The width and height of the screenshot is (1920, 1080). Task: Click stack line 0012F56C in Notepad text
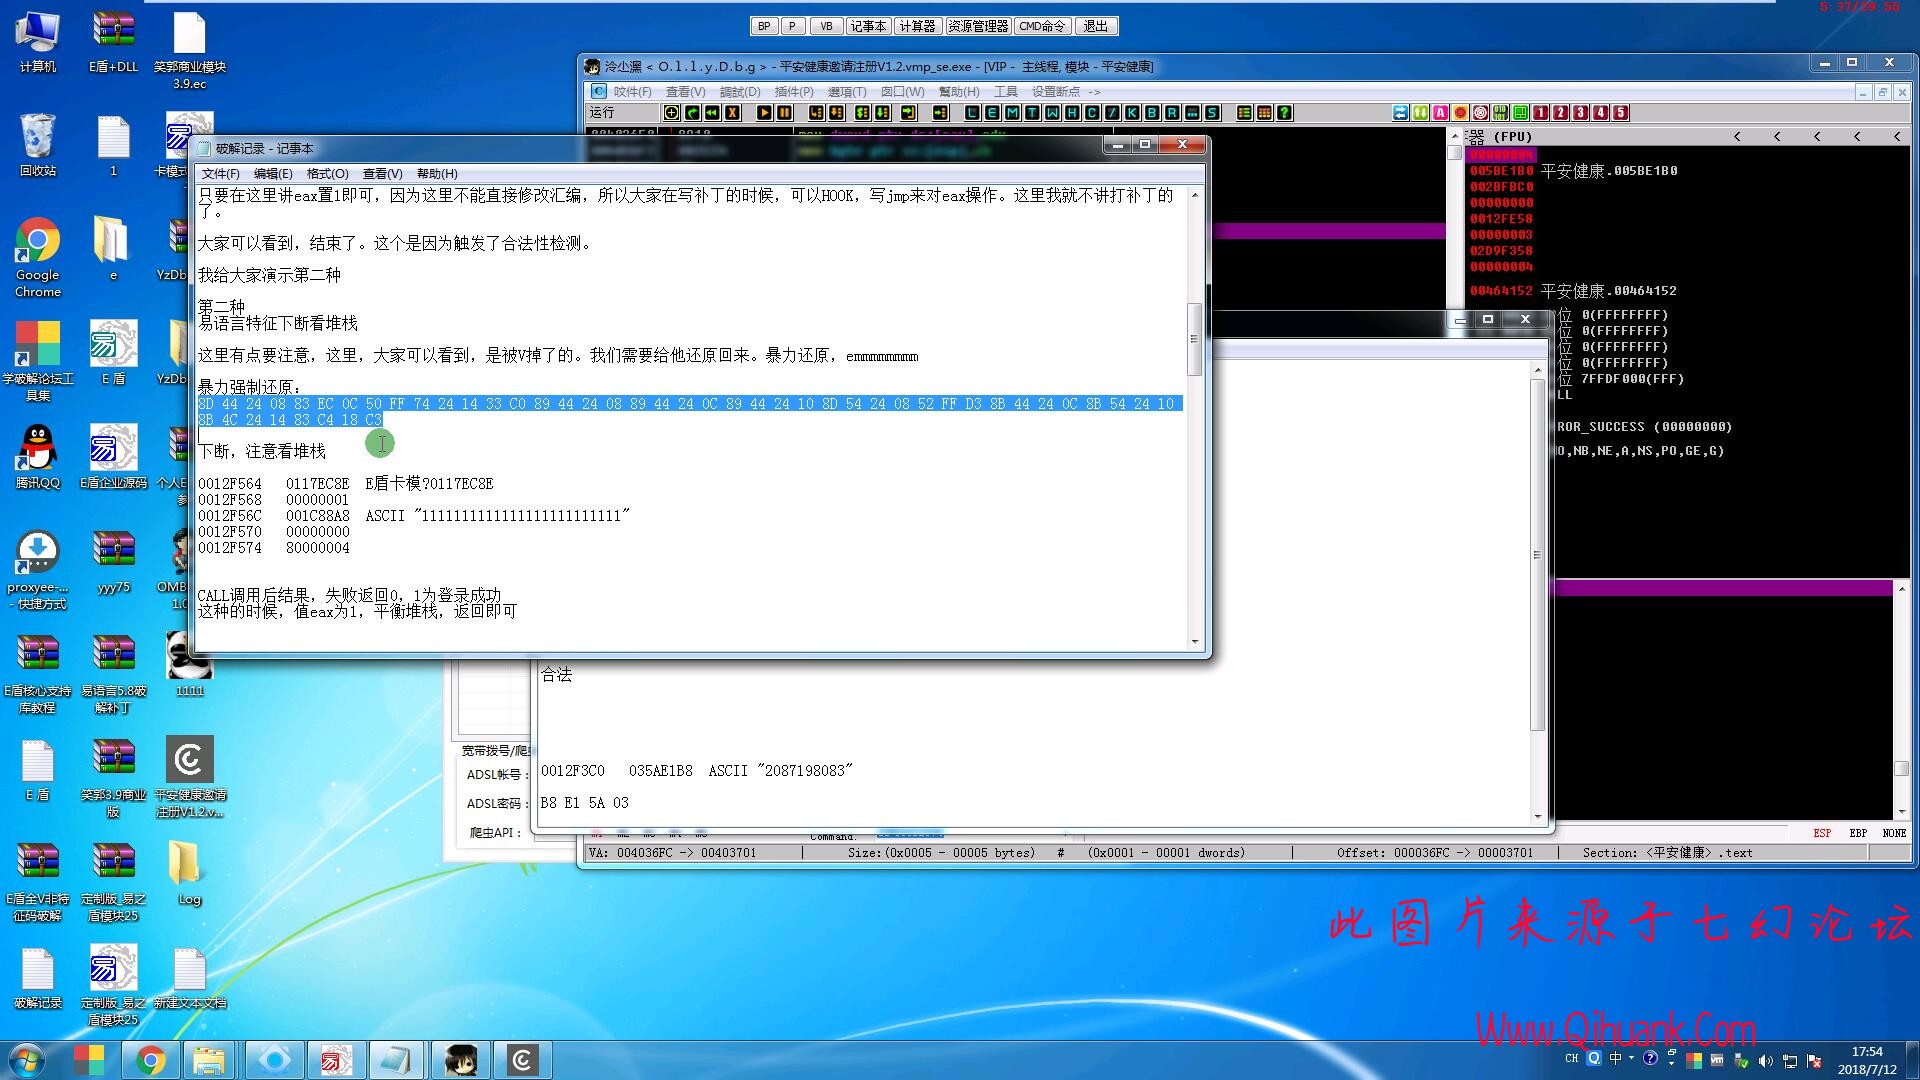click(414, 516)
